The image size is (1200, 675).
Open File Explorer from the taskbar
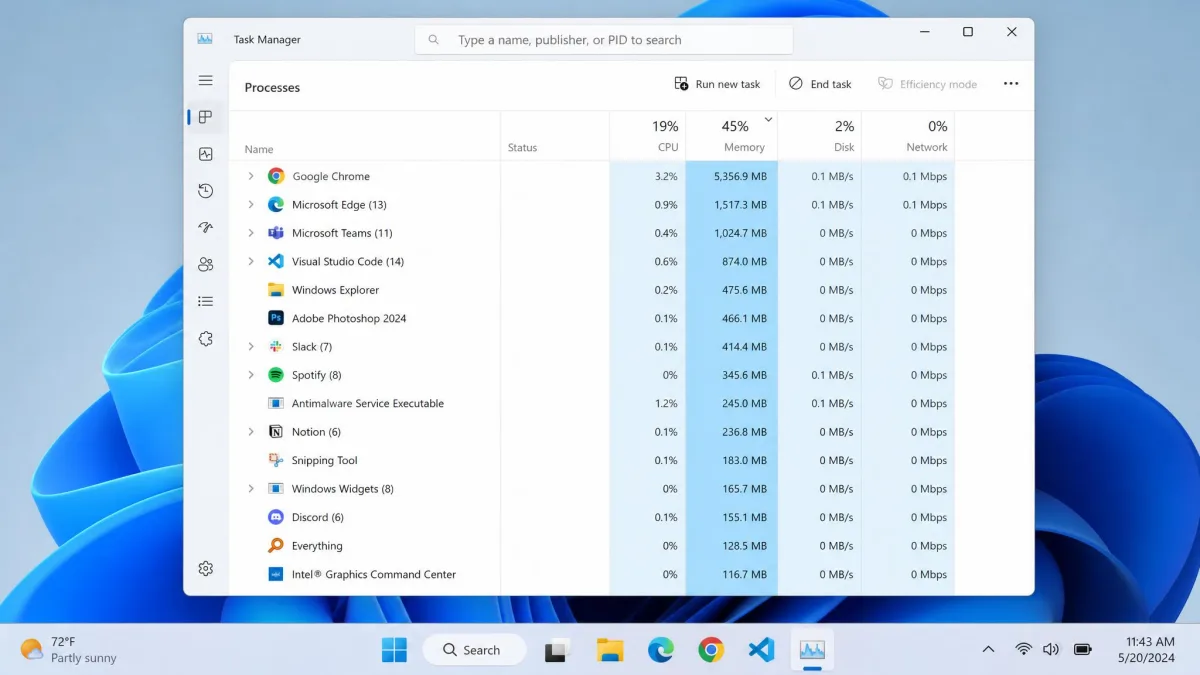tap(610, 650)
